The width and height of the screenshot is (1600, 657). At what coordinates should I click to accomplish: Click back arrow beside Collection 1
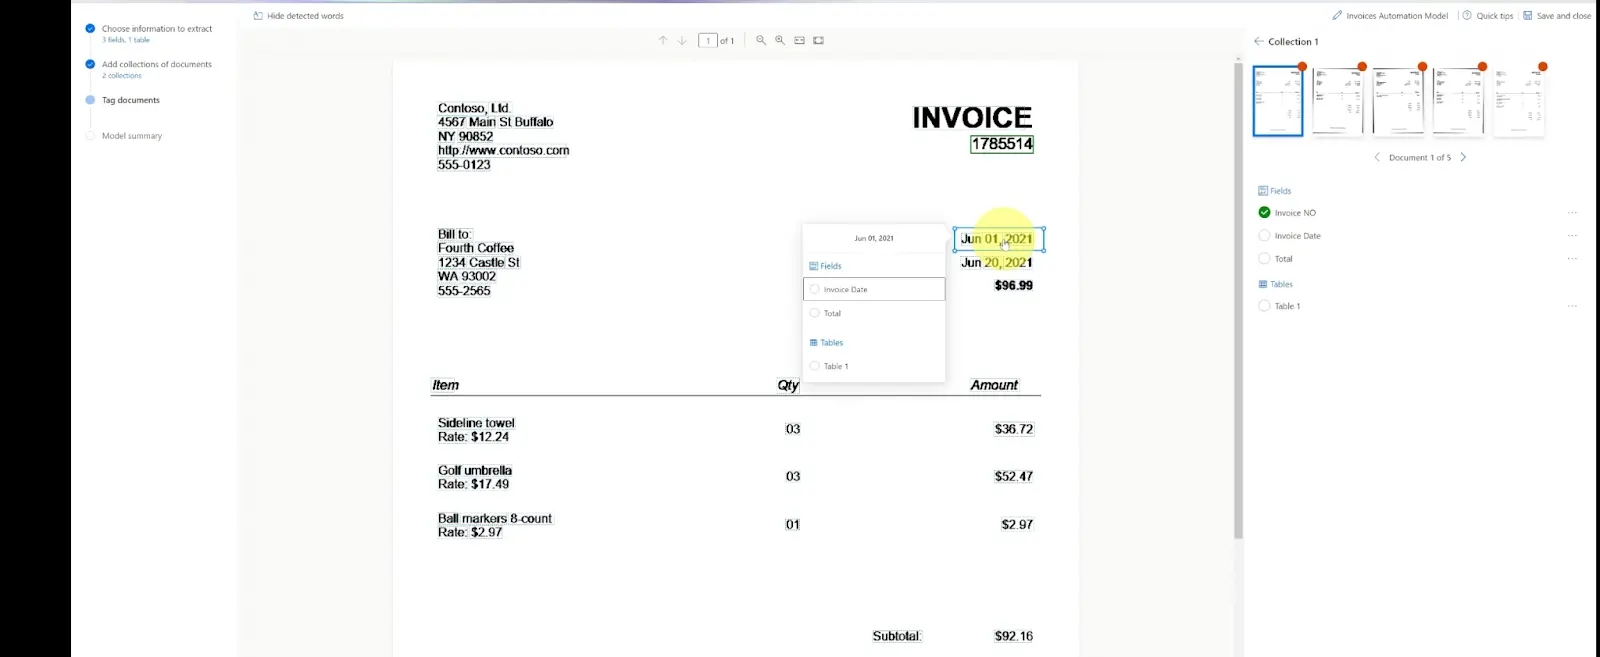(1259, 42)
